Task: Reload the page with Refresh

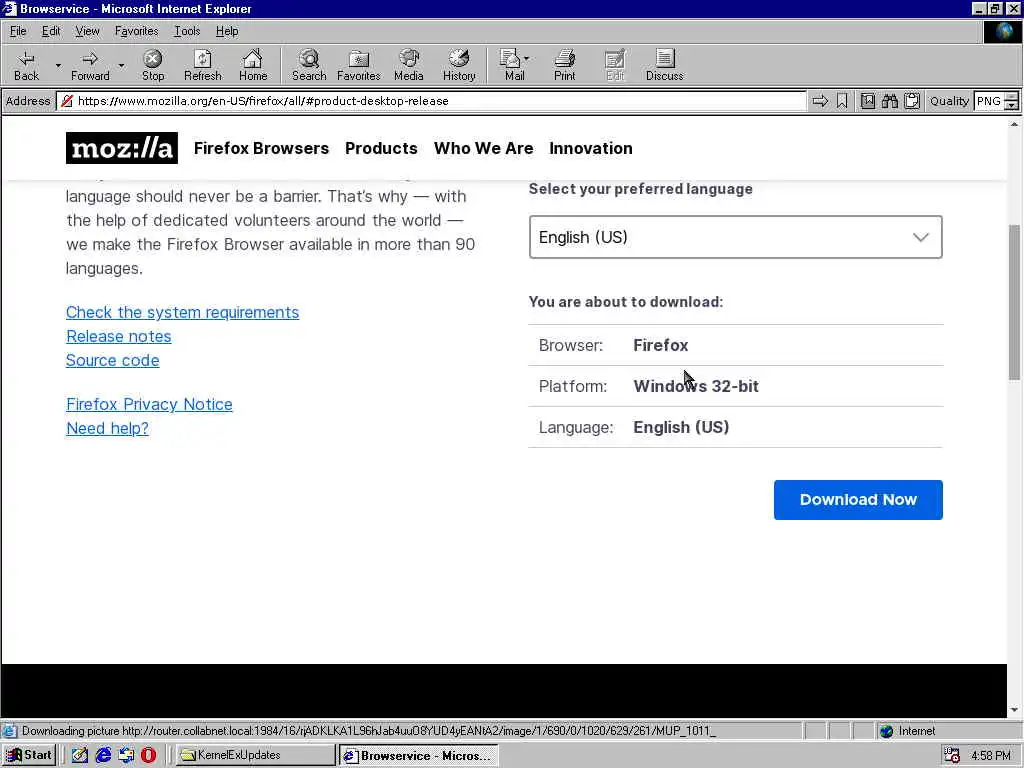Action: 202,65
